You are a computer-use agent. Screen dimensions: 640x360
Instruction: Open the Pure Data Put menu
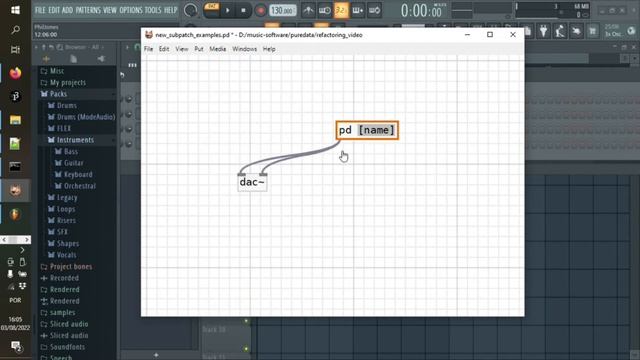point(199,49)
